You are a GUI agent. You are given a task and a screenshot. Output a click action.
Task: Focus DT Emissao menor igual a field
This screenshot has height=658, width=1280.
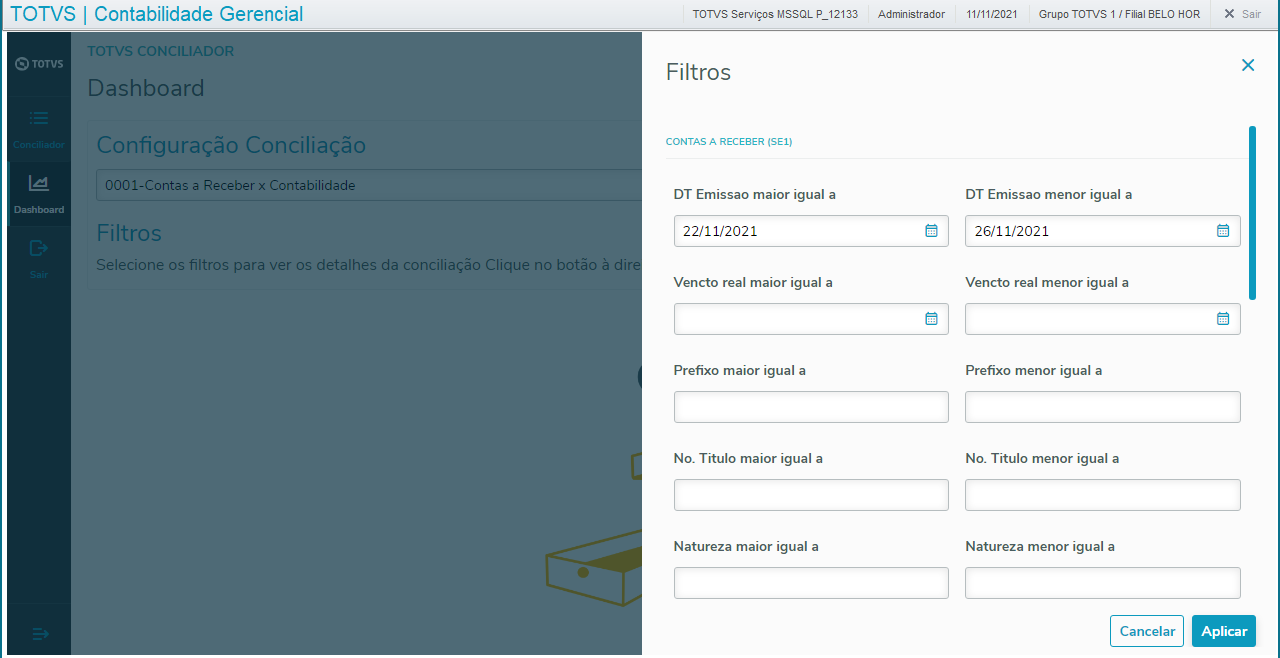click(1102, 231)
